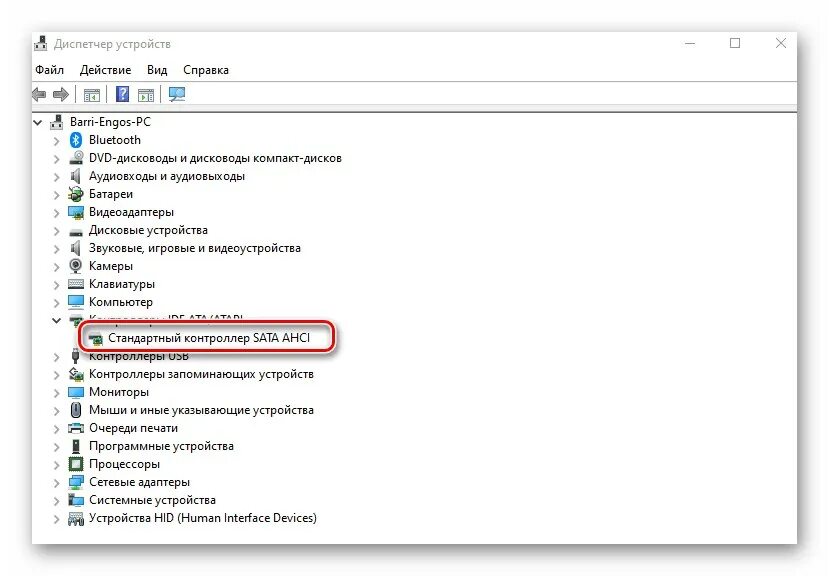This screenshot has height=576, width=829.
Task: Click the folder icon next to Системные устройства
Action: [x=76, y=500]
